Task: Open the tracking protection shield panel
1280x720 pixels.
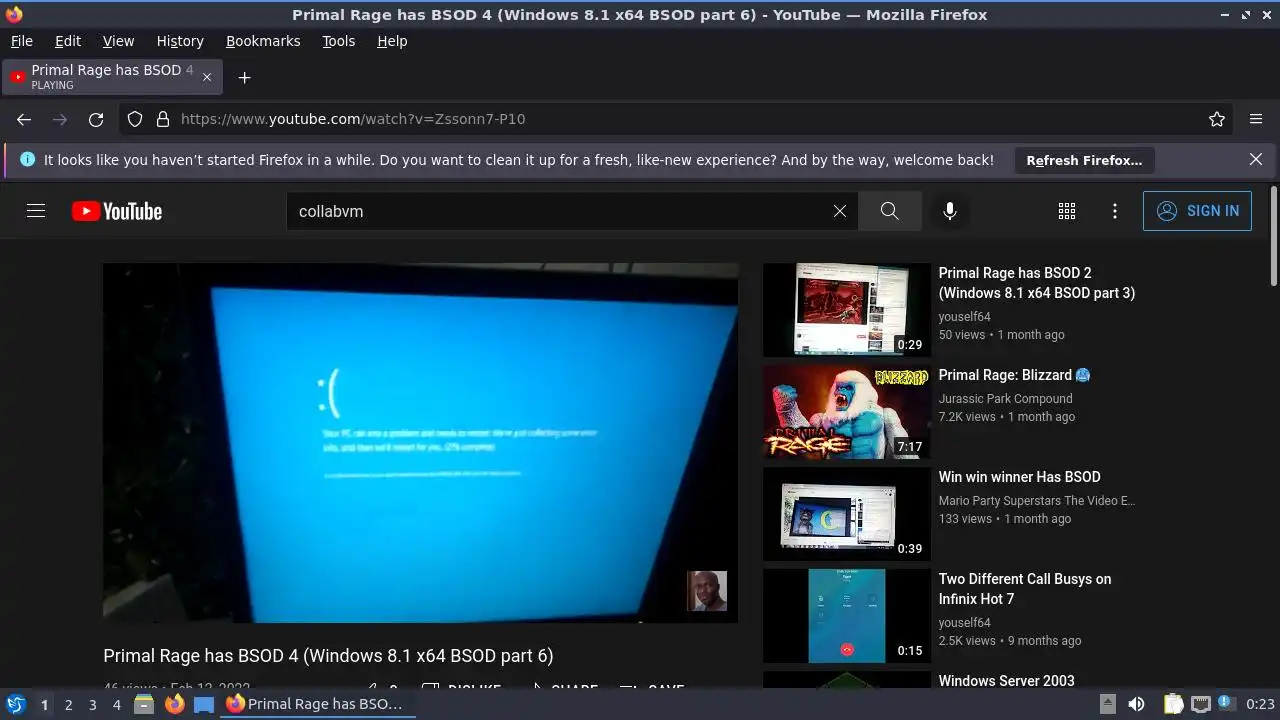Action: click(x=135, y=119)
